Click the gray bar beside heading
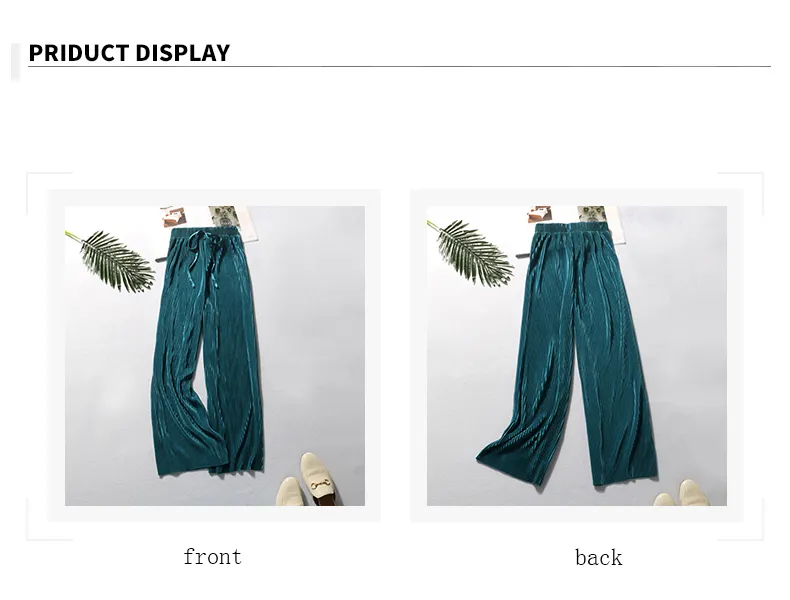790x600 pixels. (16, 62)
